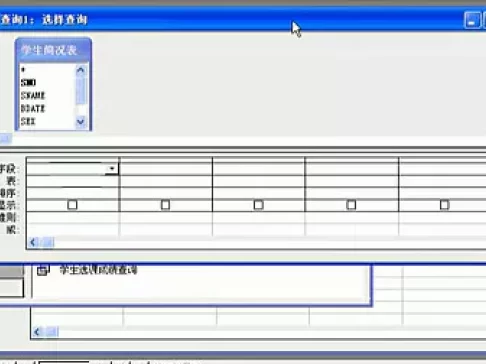The width and height of the screenshot is (486, 364).
Task: Toggle the show checkbox in third column
Action: pos(258,205)
